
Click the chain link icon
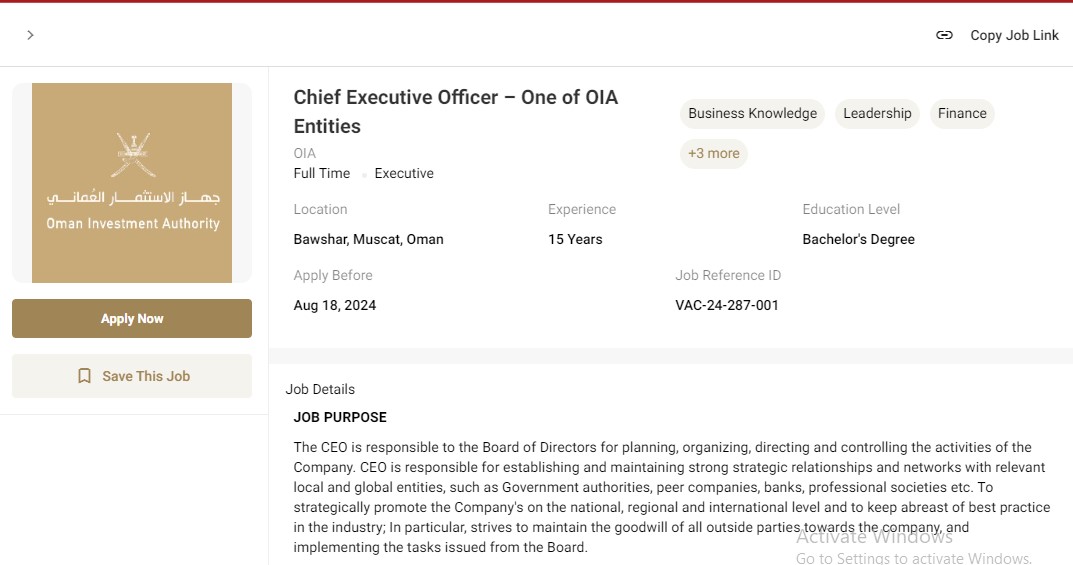click(x=944, y=35)
